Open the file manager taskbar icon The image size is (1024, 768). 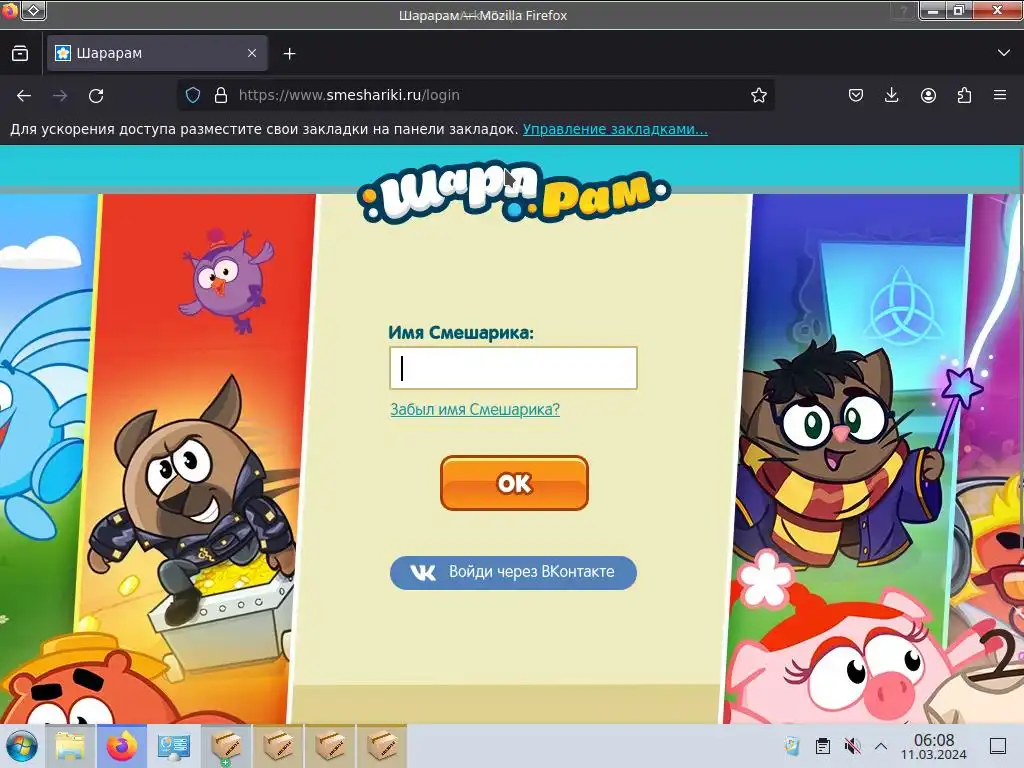[x=70, y=746]
